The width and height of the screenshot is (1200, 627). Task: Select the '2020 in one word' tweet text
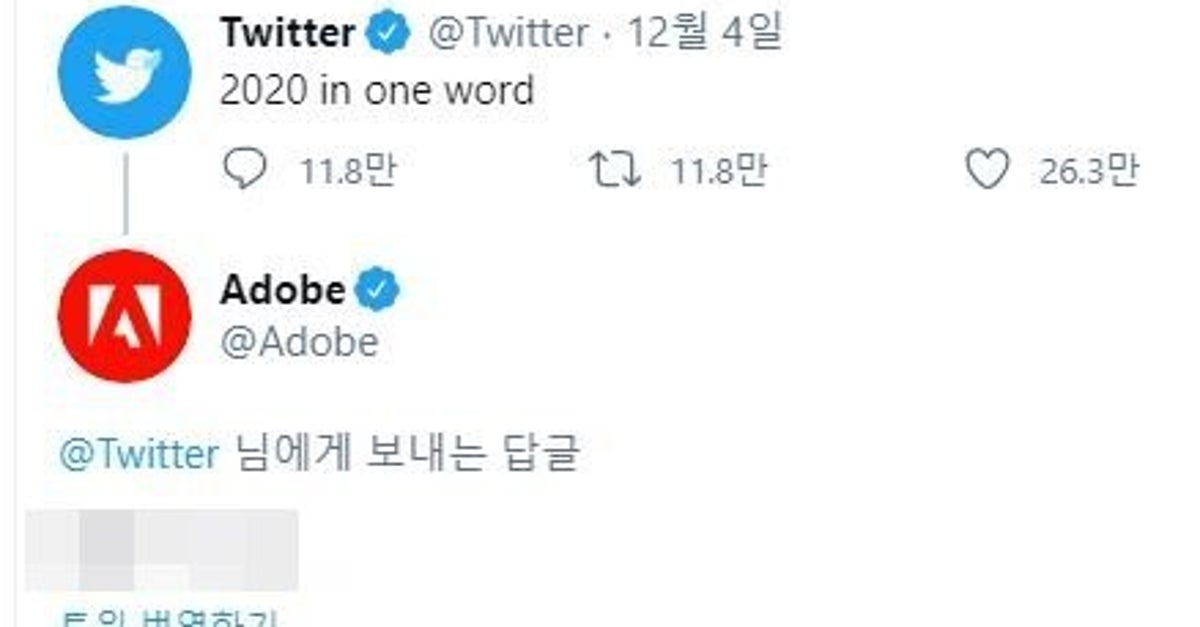tap(376, 92)
